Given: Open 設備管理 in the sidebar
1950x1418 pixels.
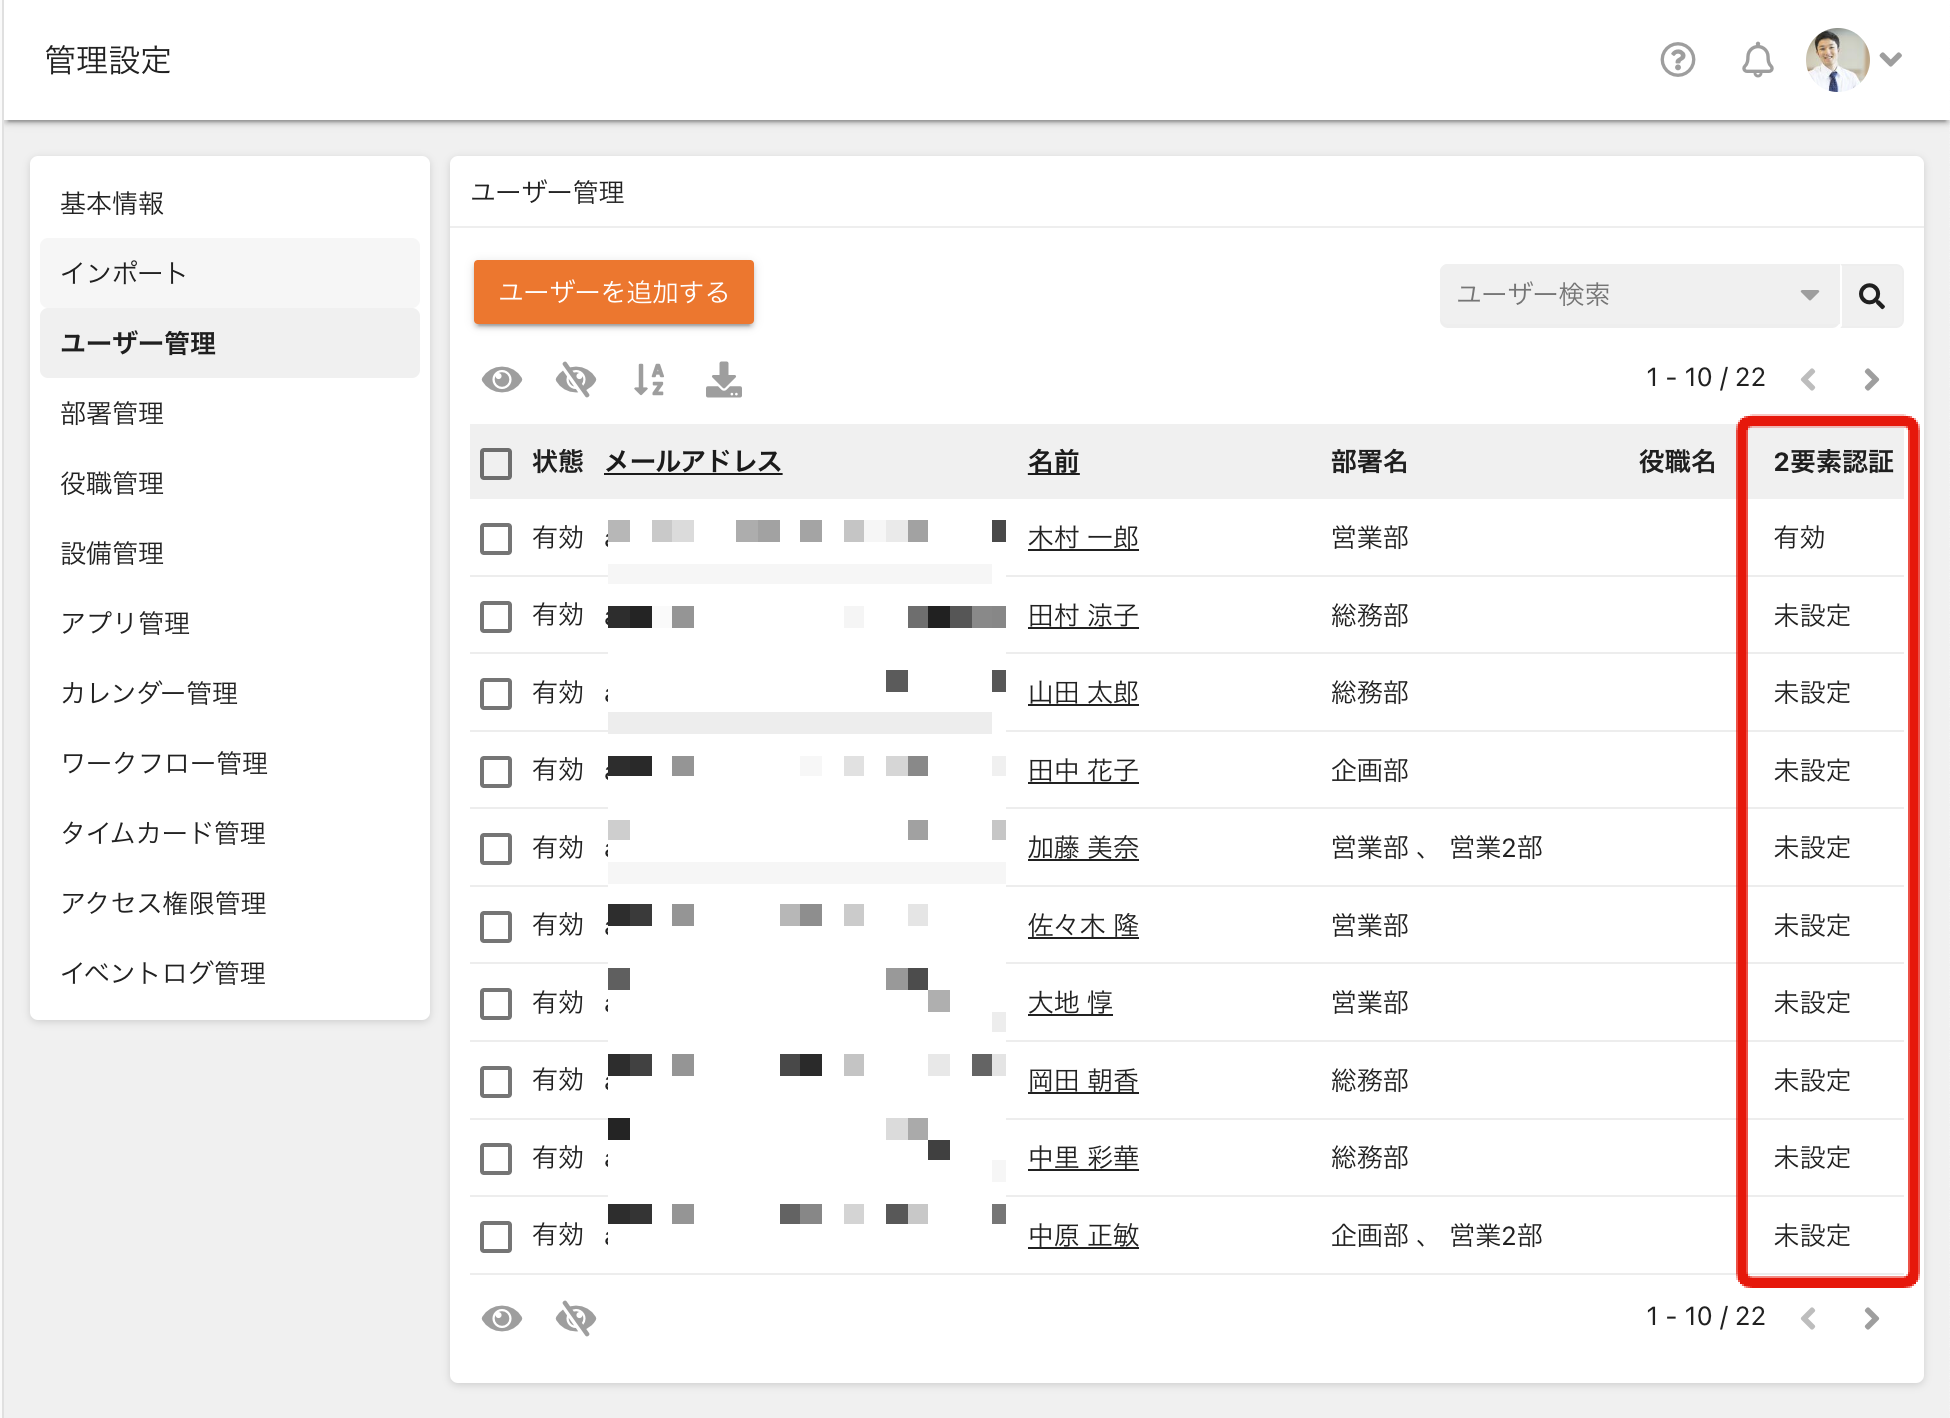Looking at the screenshot, I should (x=230, y=553).
